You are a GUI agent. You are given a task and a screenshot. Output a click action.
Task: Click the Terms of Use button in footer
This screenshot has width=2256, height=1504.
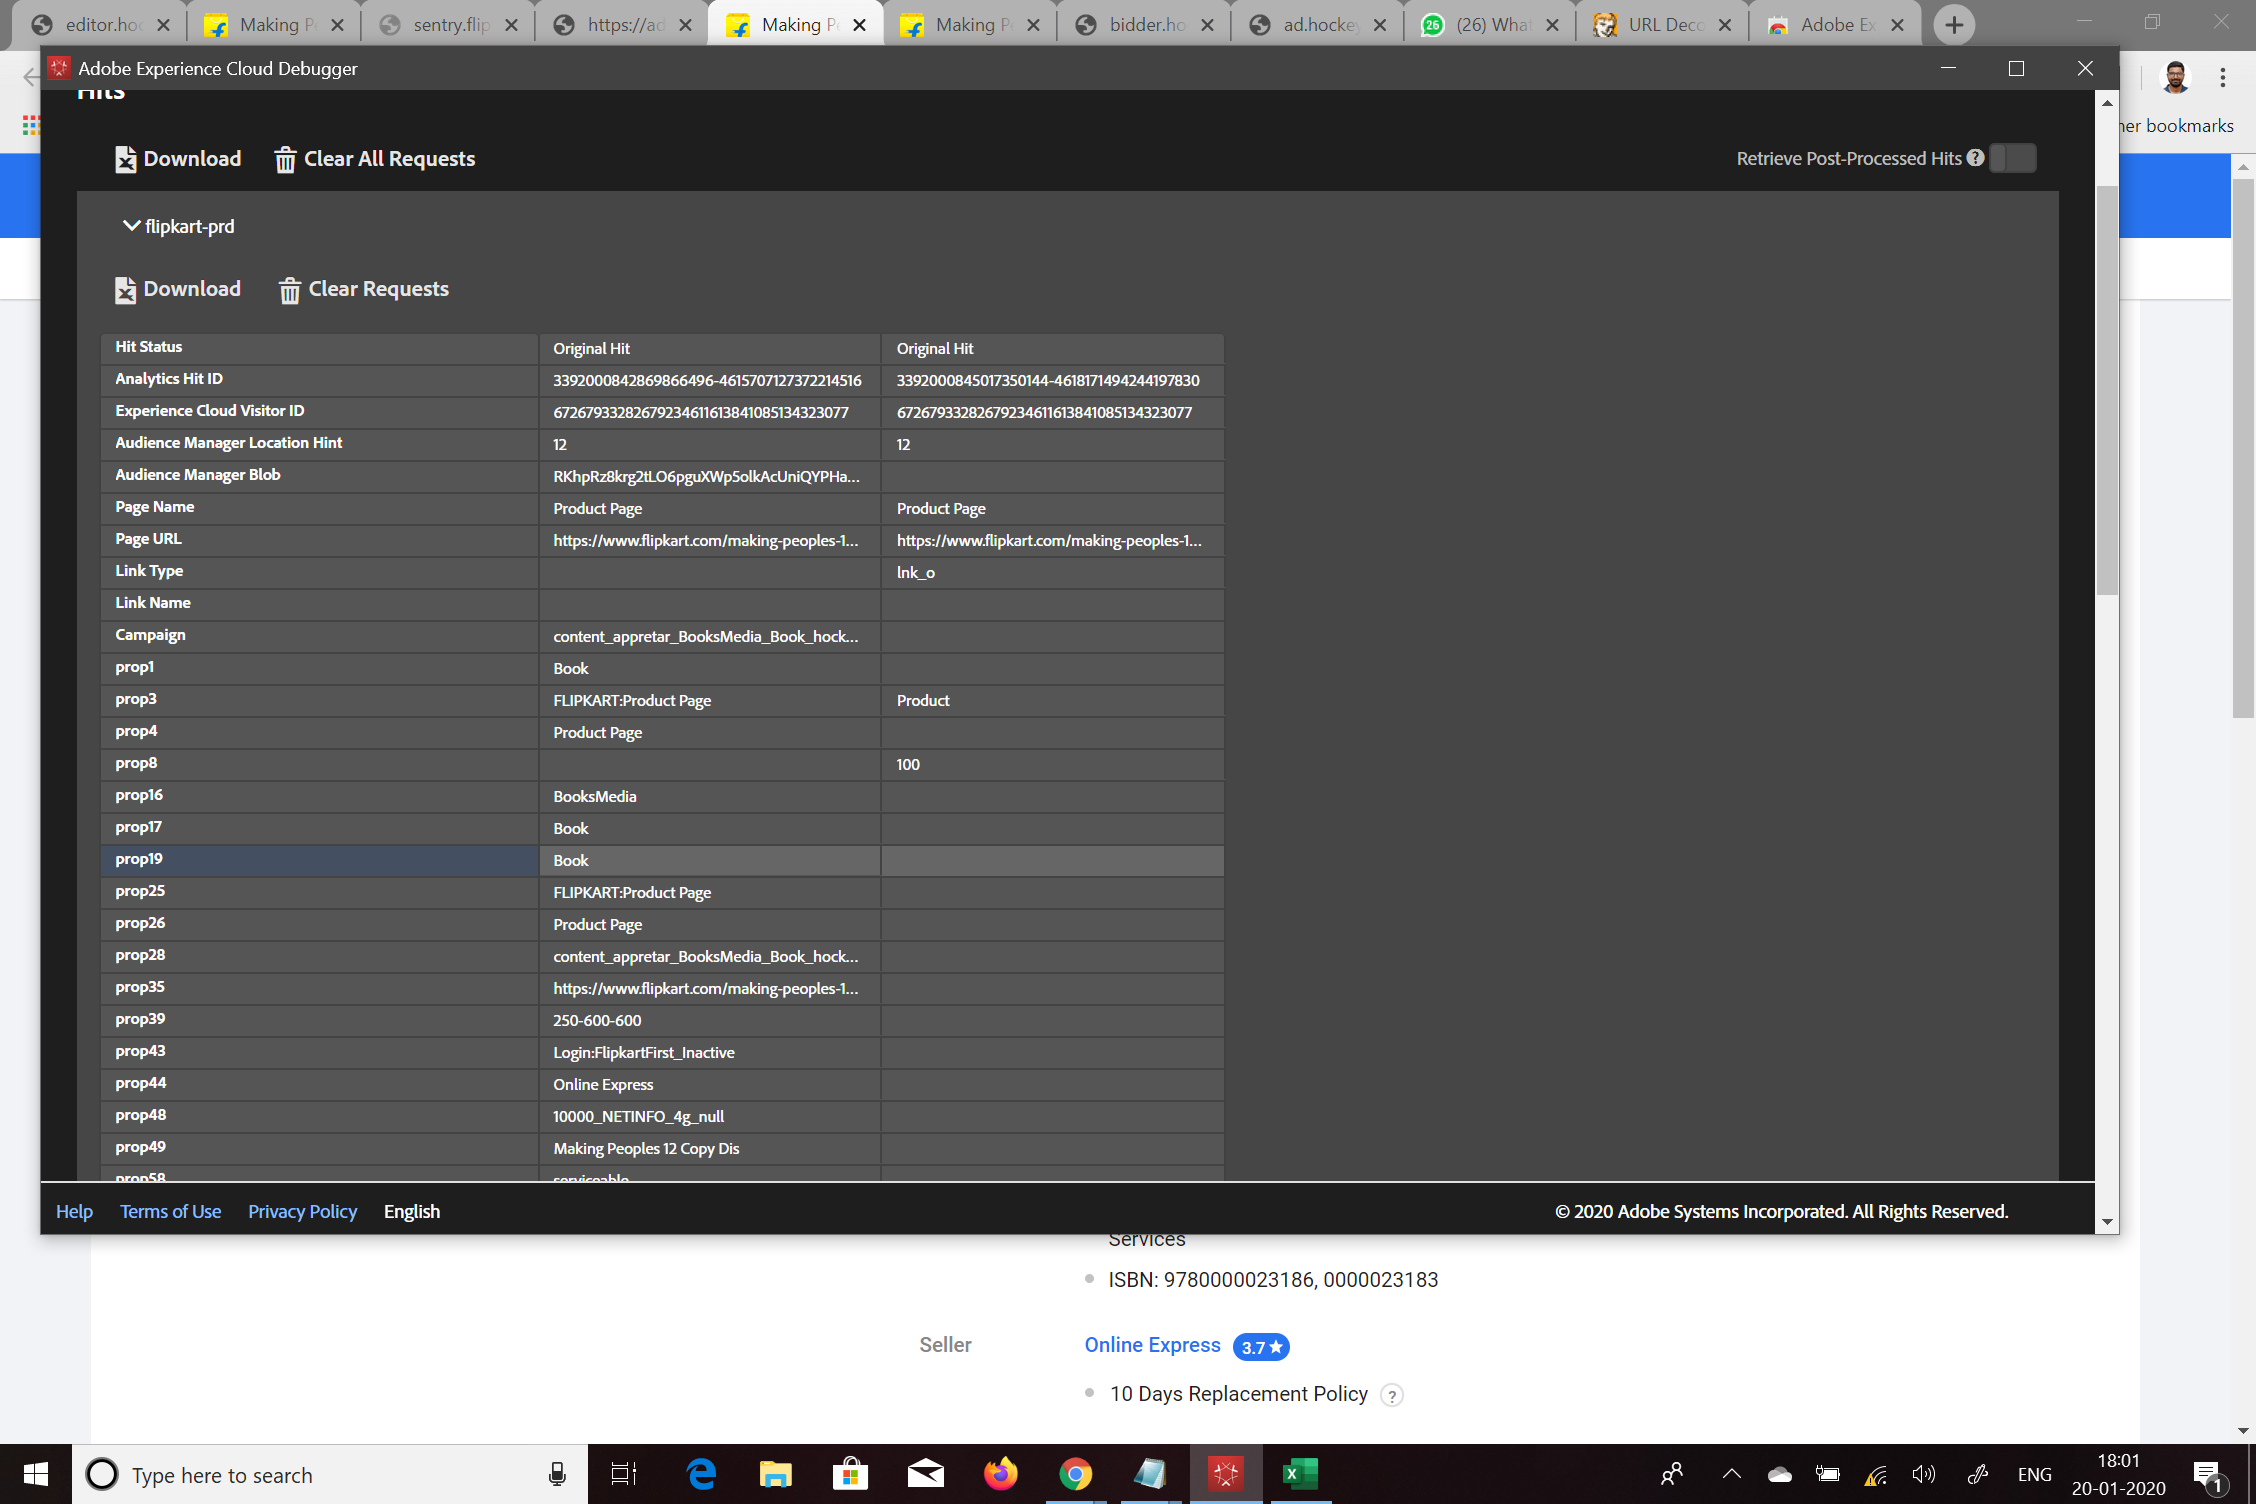point(168,1210)
